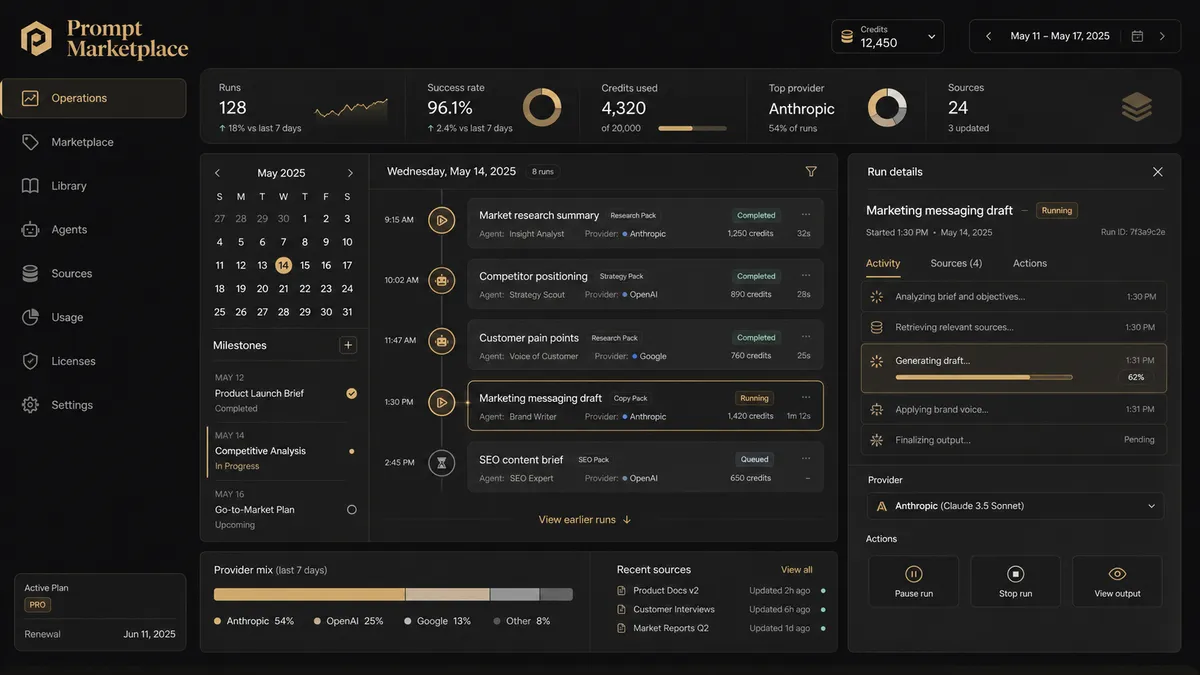Image resolution: width=1200 pixels, height=675 pixels.
Task: Switch to the Sources (4) tab
Action: pos(956,263)
